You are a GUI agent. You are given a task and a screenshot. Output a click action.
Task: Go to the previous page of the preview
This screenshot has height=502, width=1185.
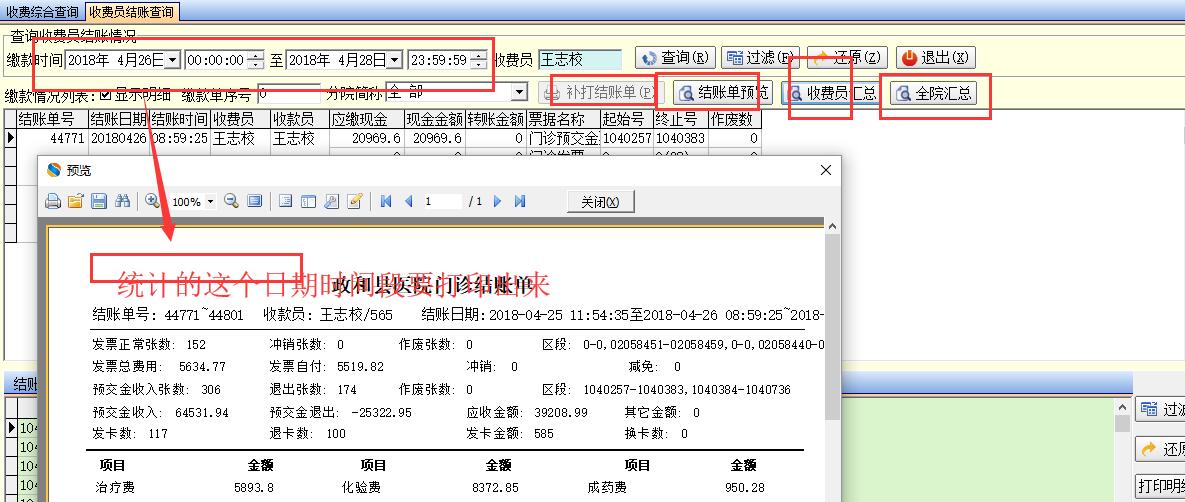pos(409,201)
